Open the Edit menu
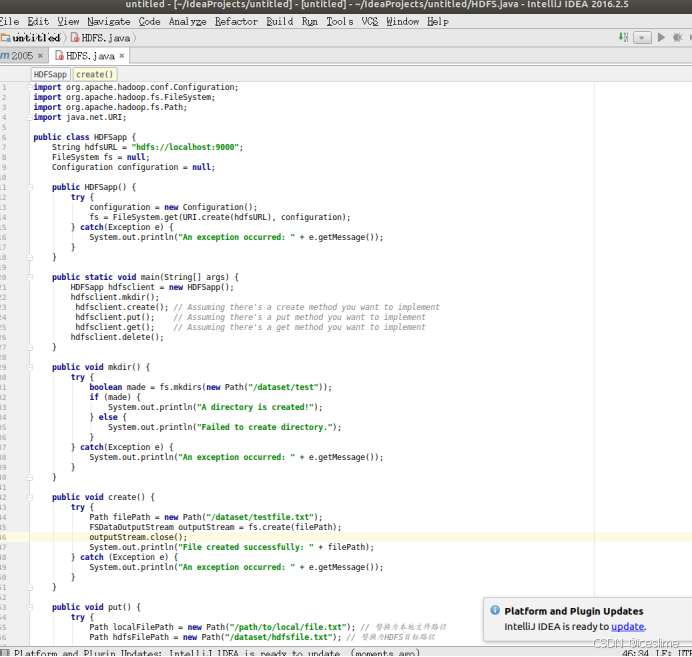692x657 pixels. coord(38,21)
